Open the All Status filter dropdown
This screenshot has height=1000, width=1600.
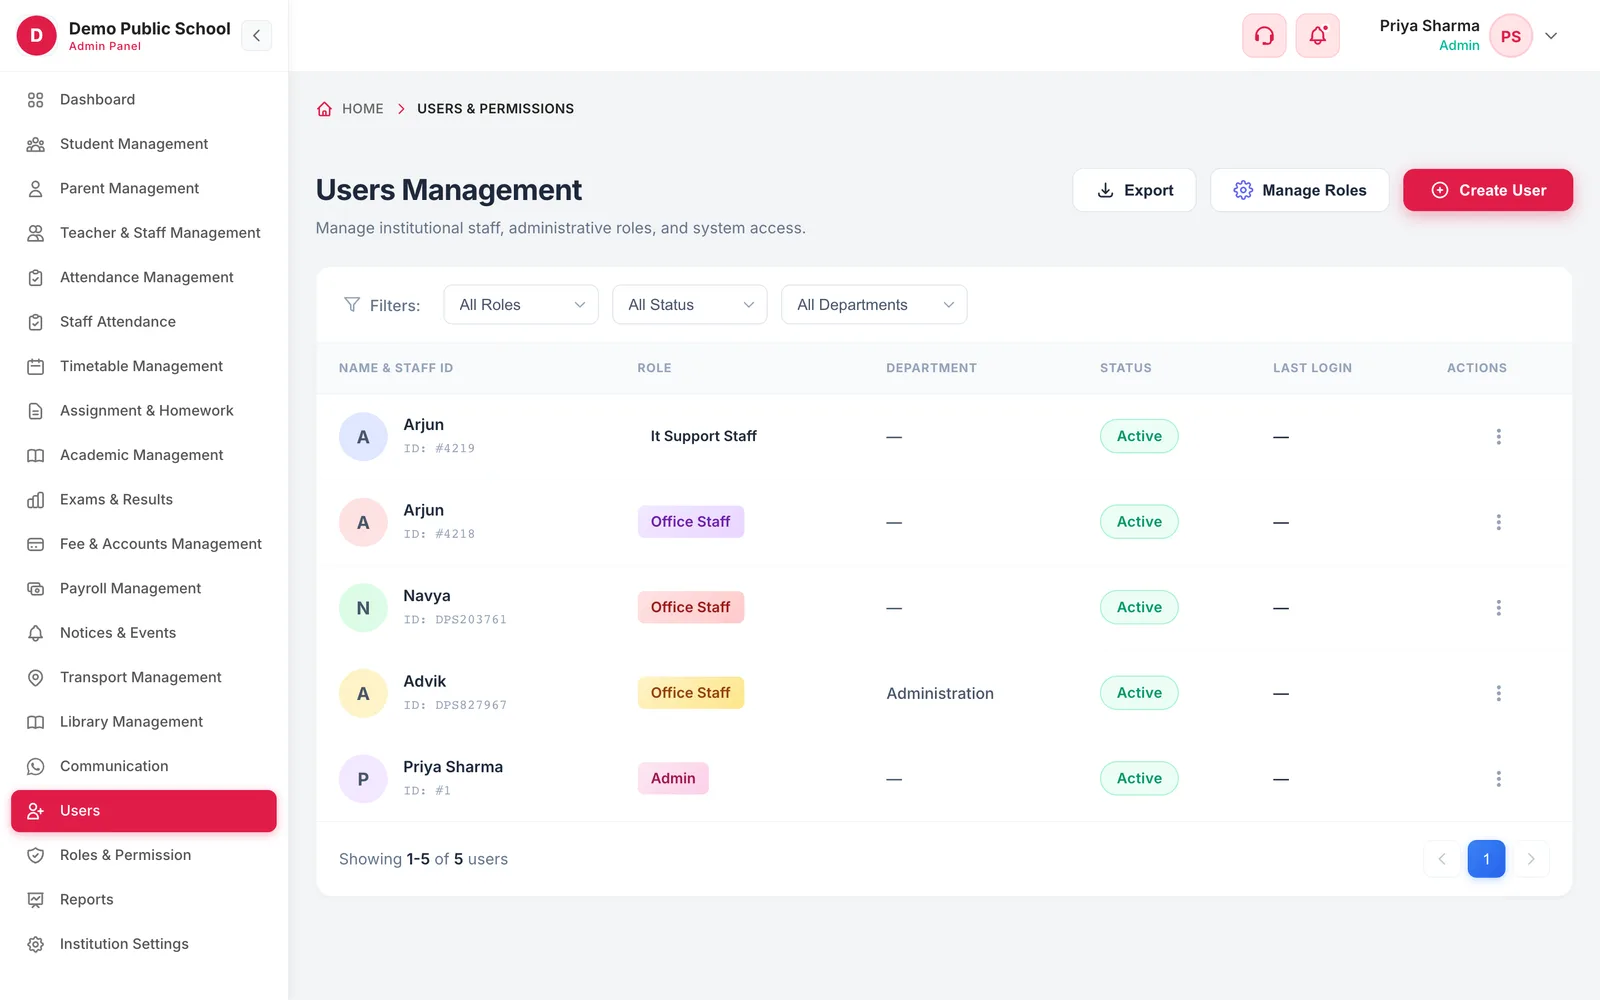coord(690,305)
